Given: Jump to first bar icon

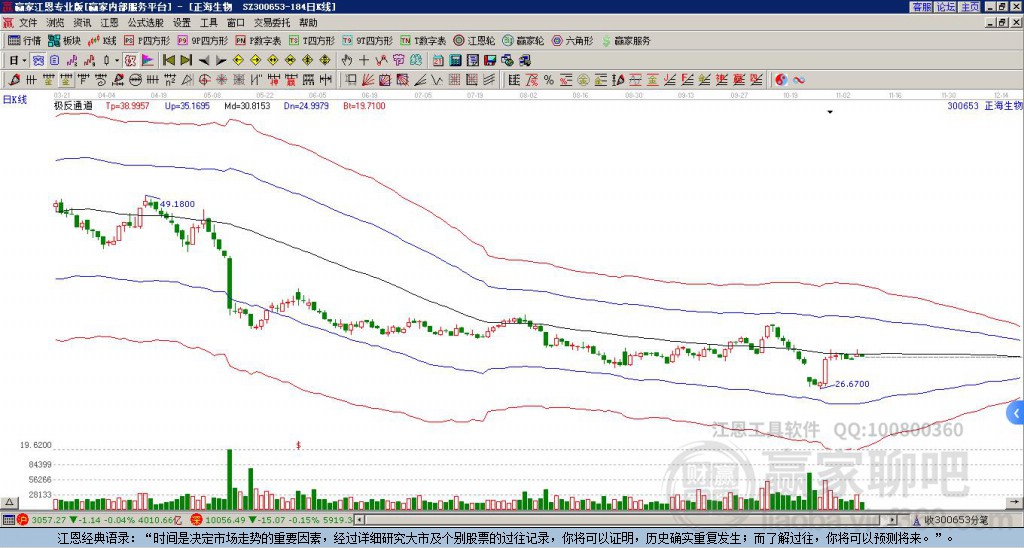Looking at the screenshot, I should 168,61.
